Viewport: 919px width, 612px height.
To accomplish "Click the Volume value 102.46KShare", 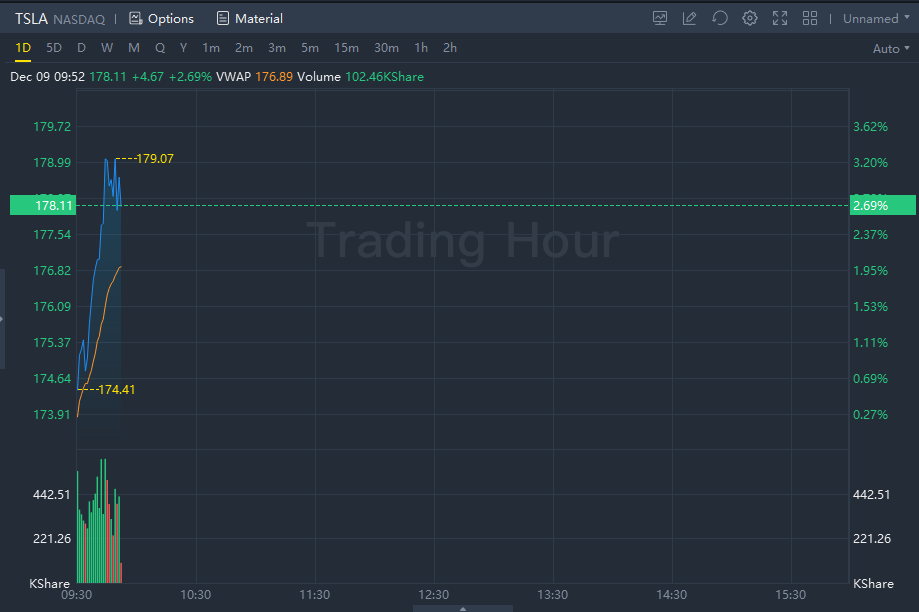I will click(x=384, y=77).
